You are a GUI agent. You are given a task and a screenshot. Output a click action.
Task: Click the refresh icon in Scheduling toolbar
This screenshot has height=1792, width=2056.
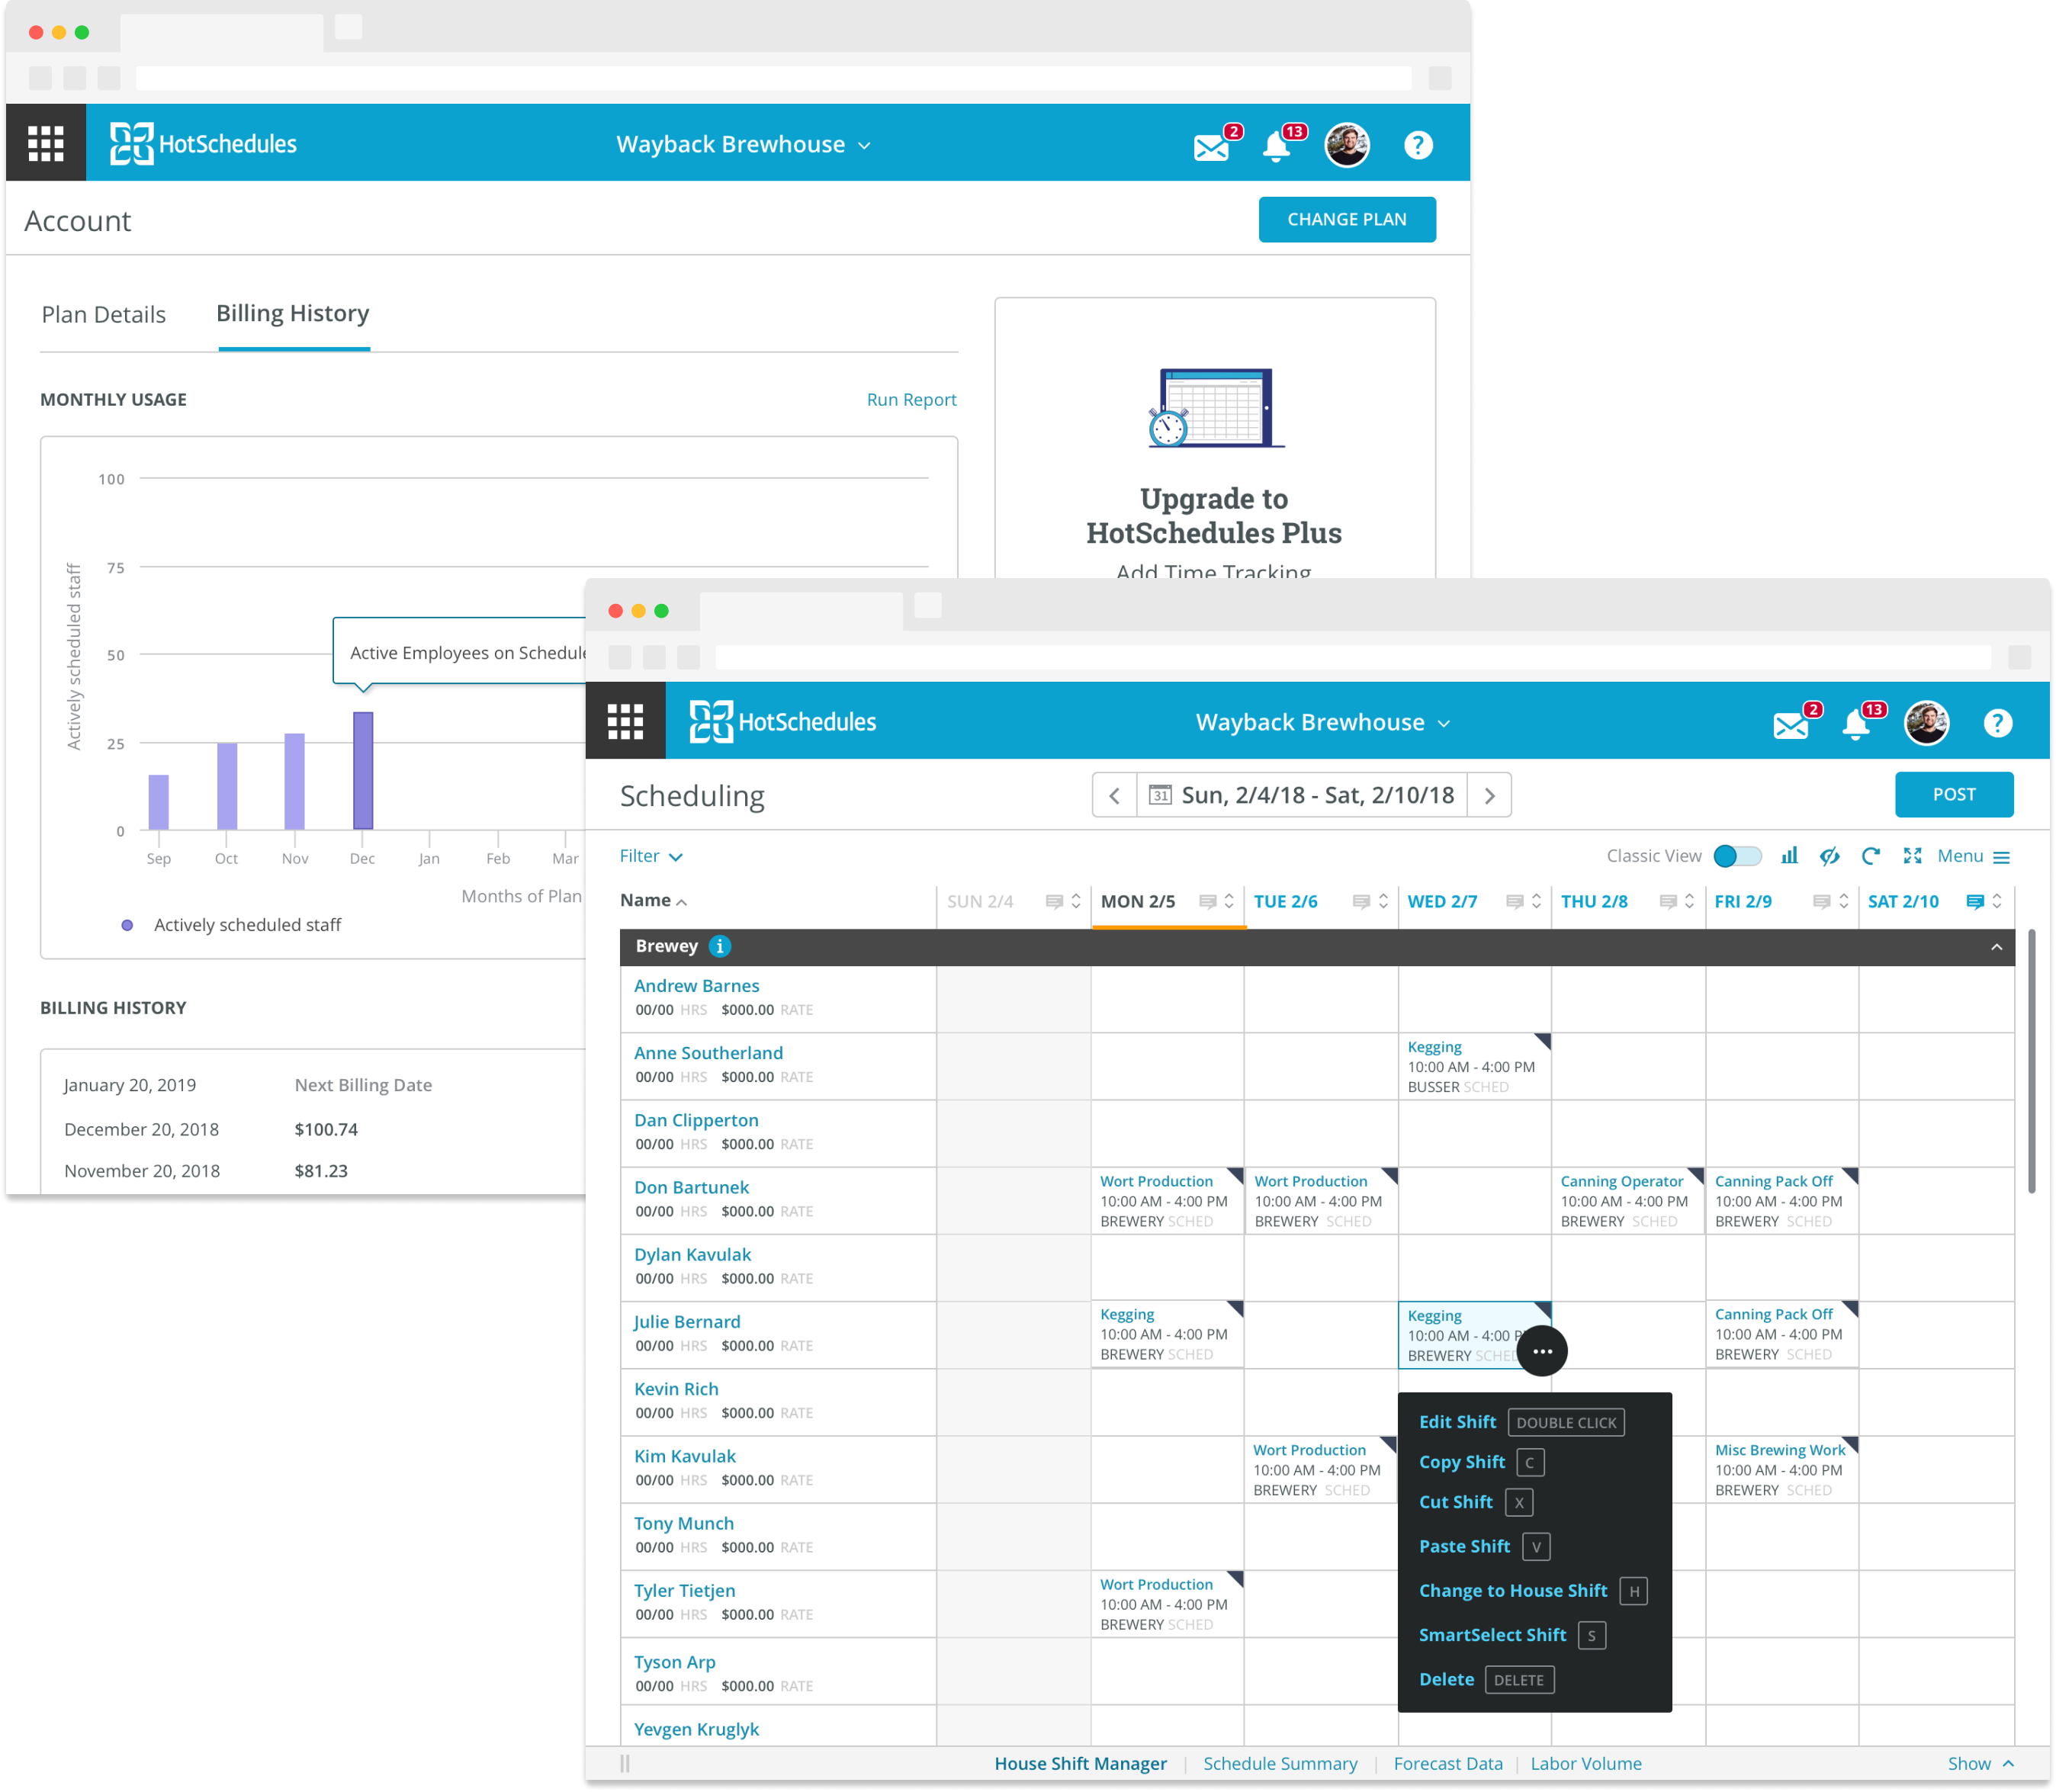1870,856
